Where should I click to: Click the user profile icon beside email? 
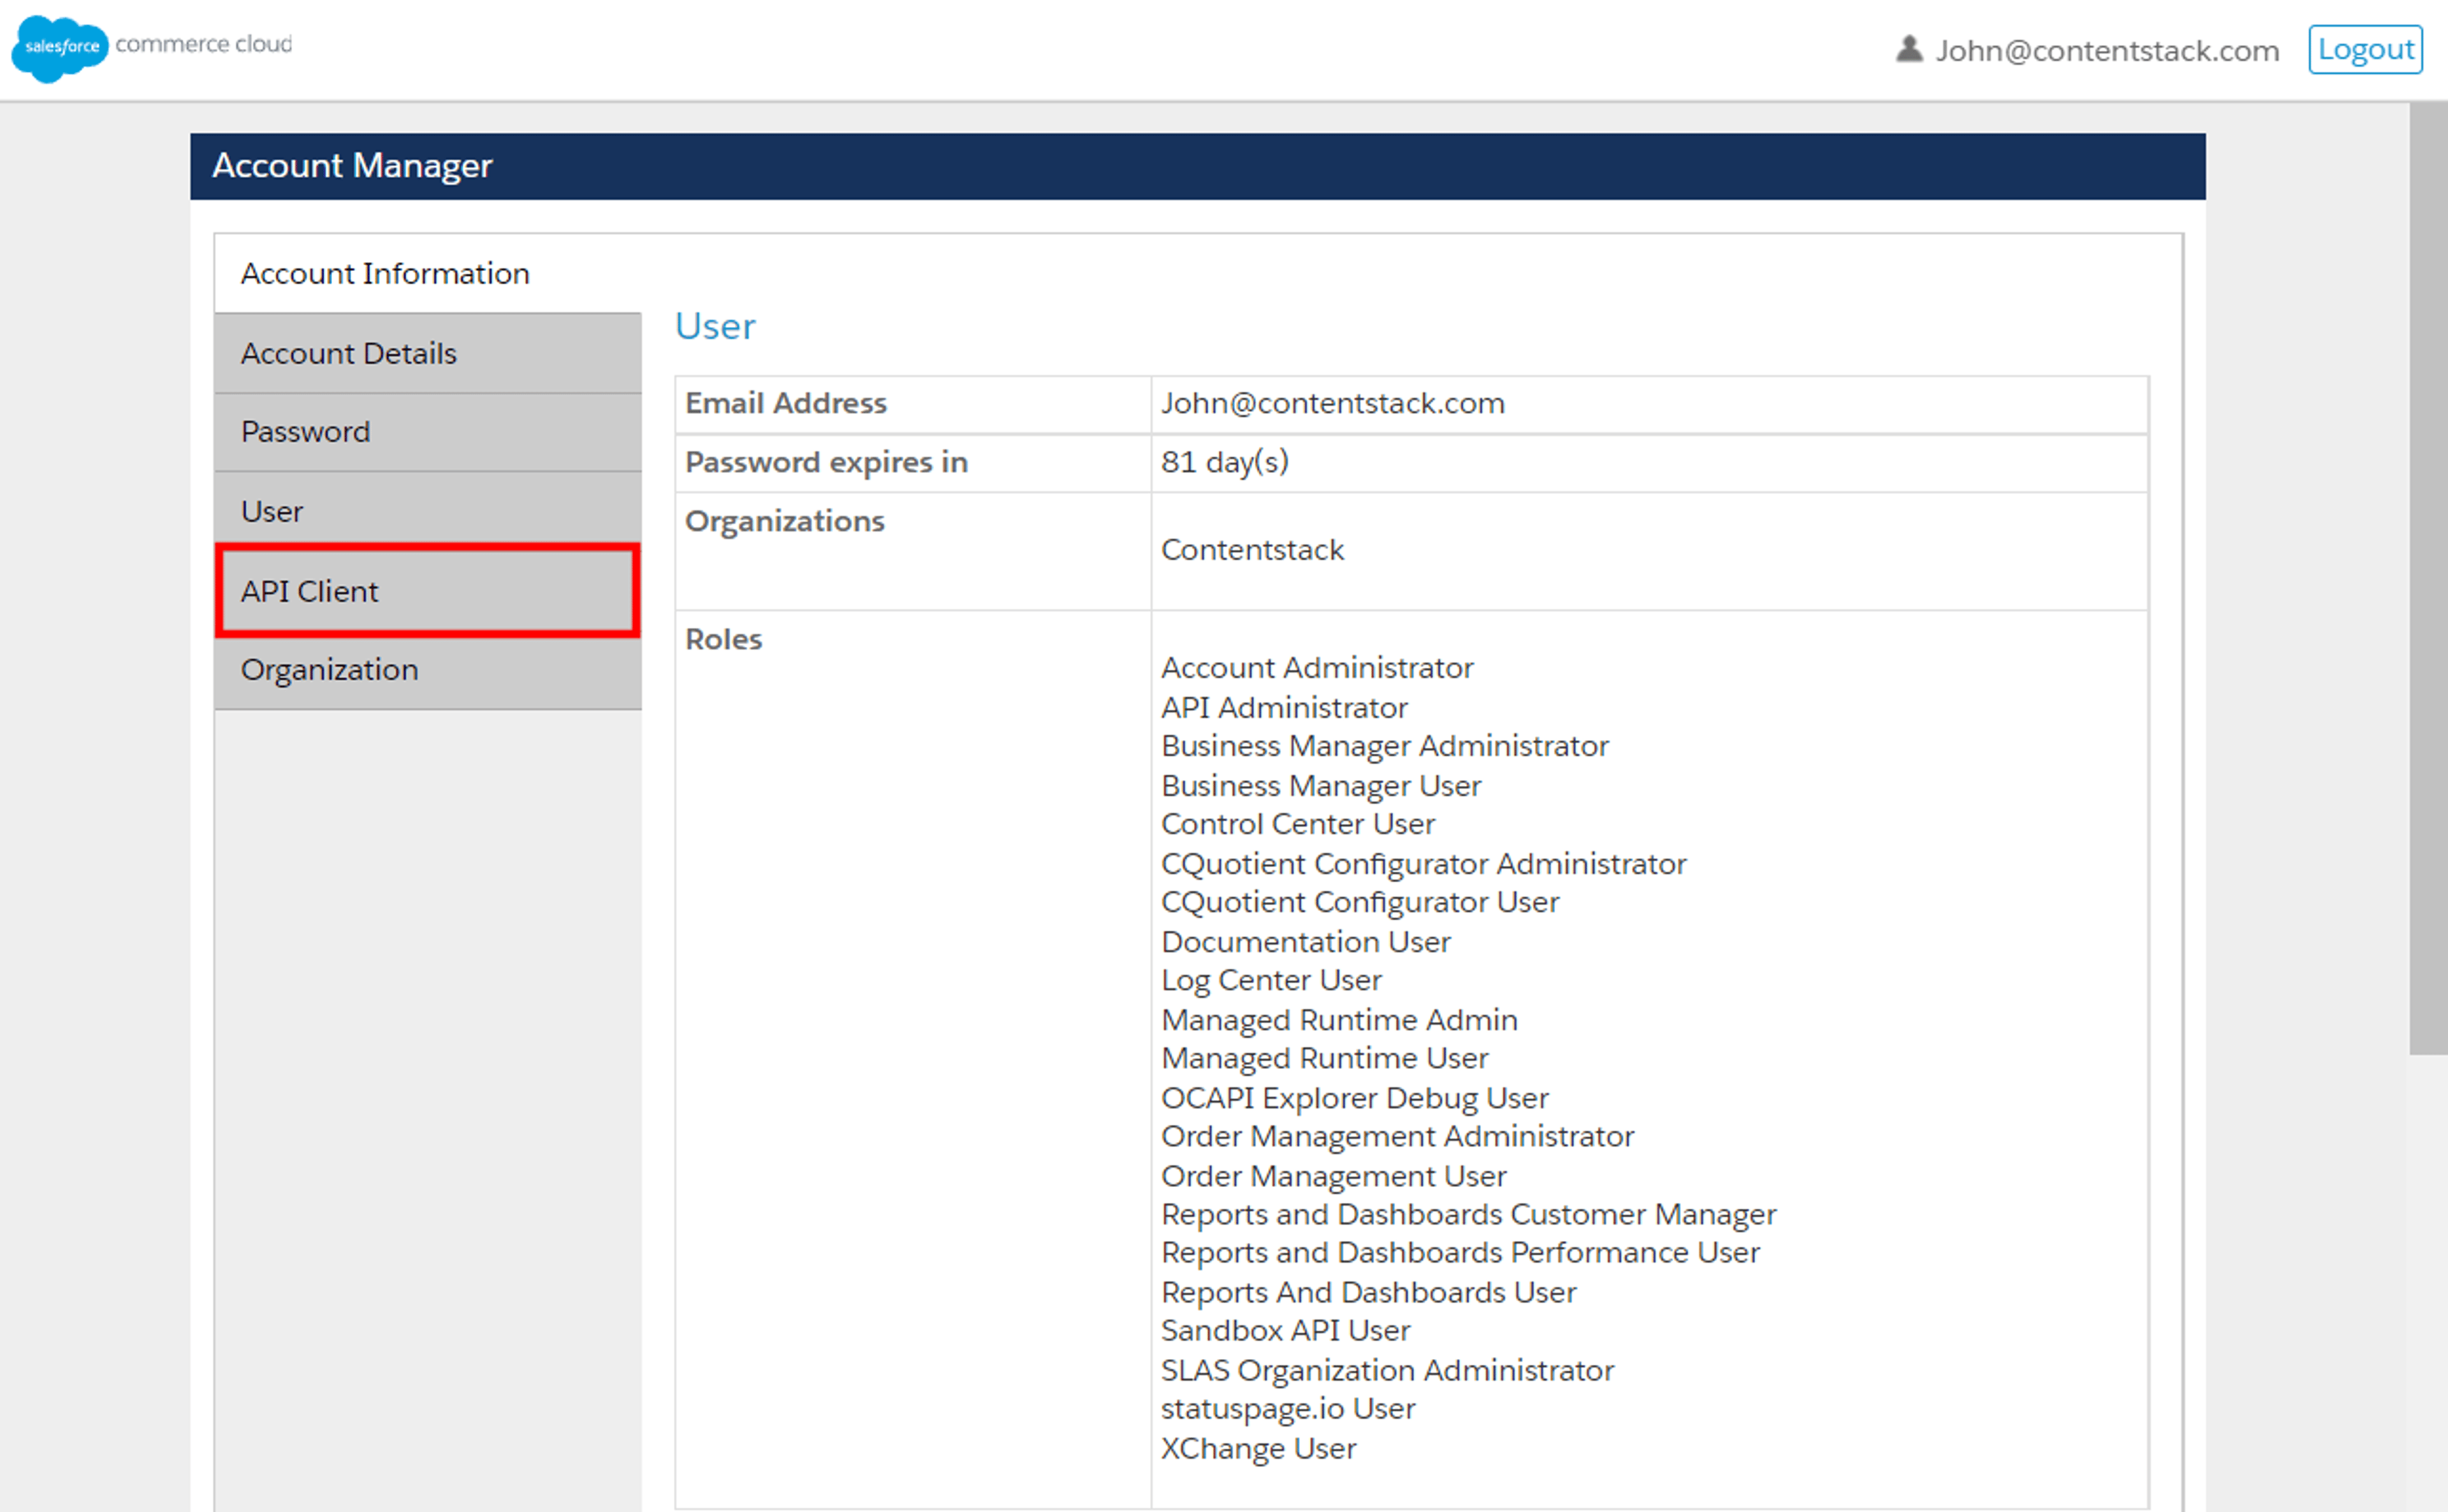[x=1909, y=49]
